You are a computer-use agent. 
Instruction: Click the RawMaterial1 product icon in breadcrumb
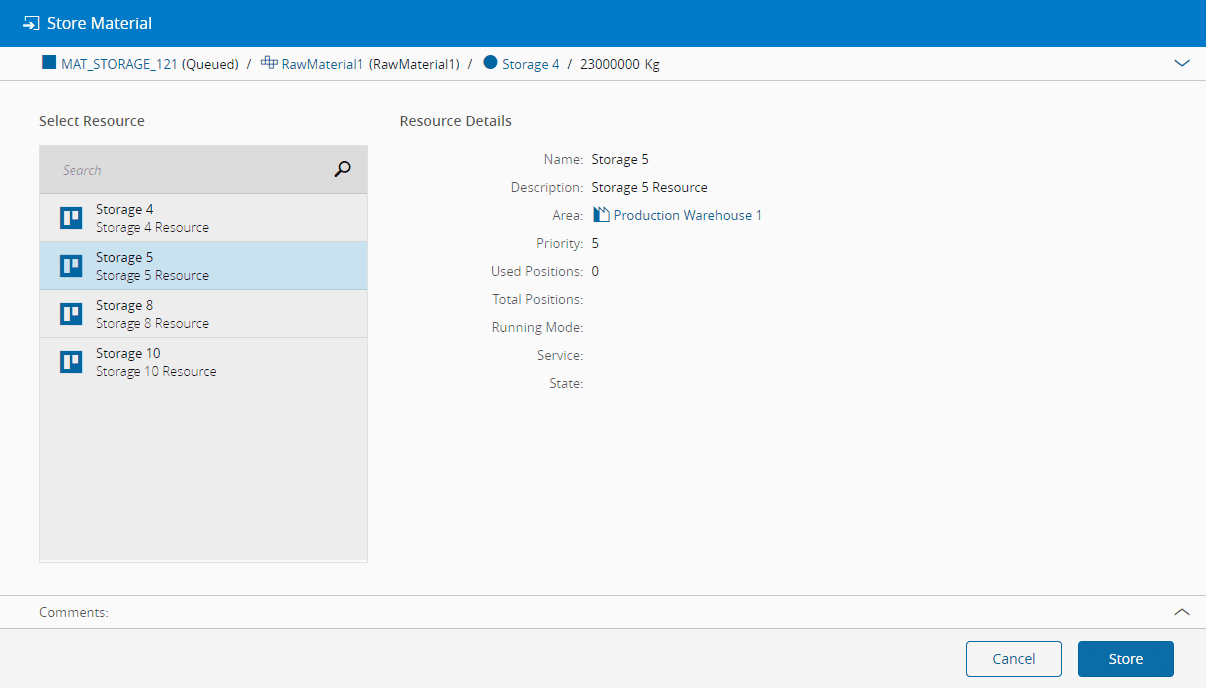tap(269, 63)
